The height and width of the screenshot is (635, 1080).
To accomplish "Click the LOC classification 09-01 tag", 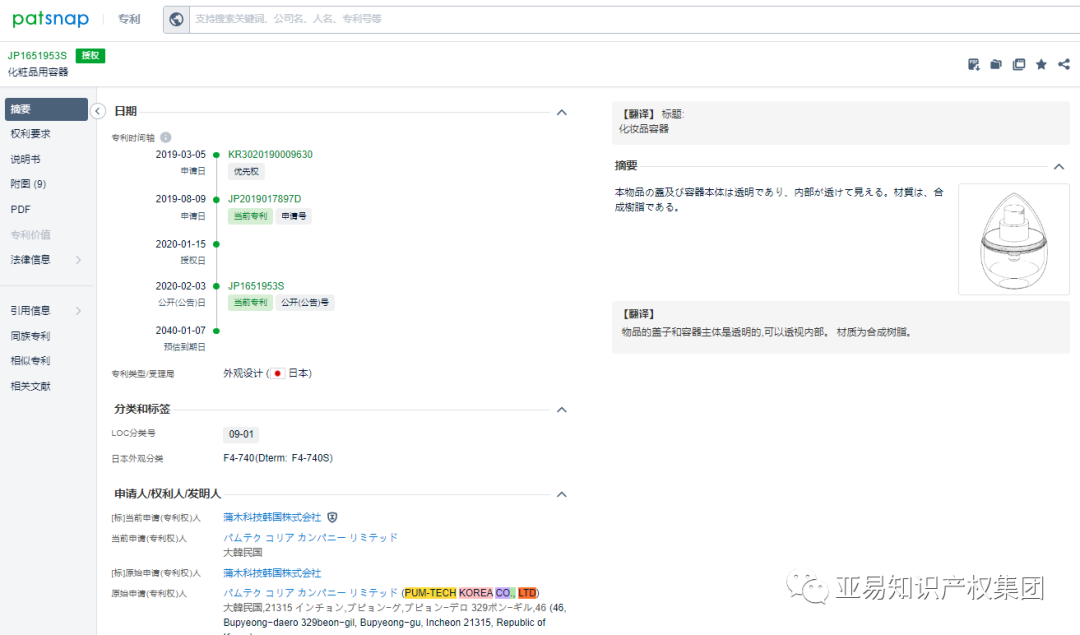I will pos(240,433).
